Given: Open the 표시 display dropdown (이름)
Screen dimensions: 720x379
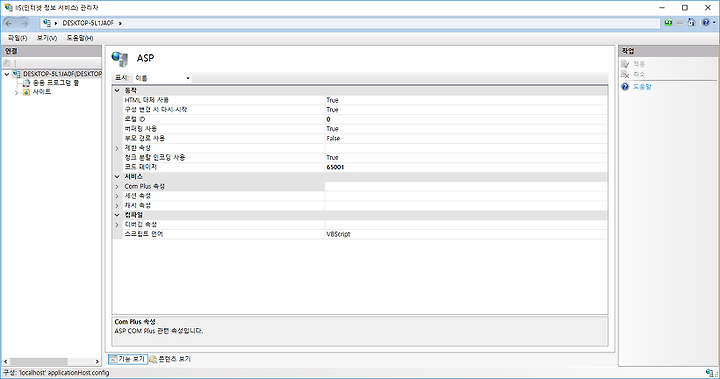Looking at the screenshot, I should point(162,78).
